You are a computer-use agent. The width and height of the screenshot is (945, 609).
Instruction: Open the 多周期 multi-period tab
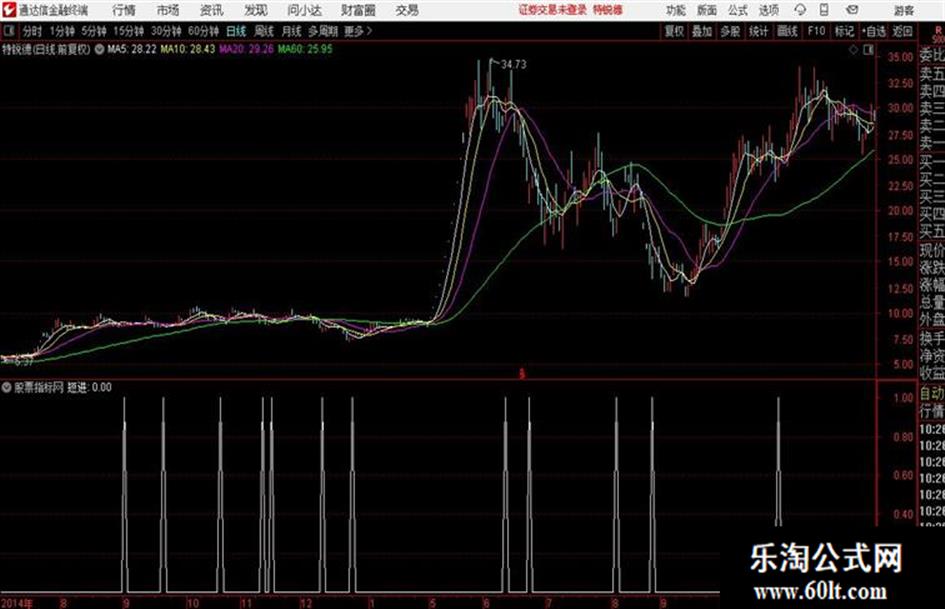click(x=323, y=31)
